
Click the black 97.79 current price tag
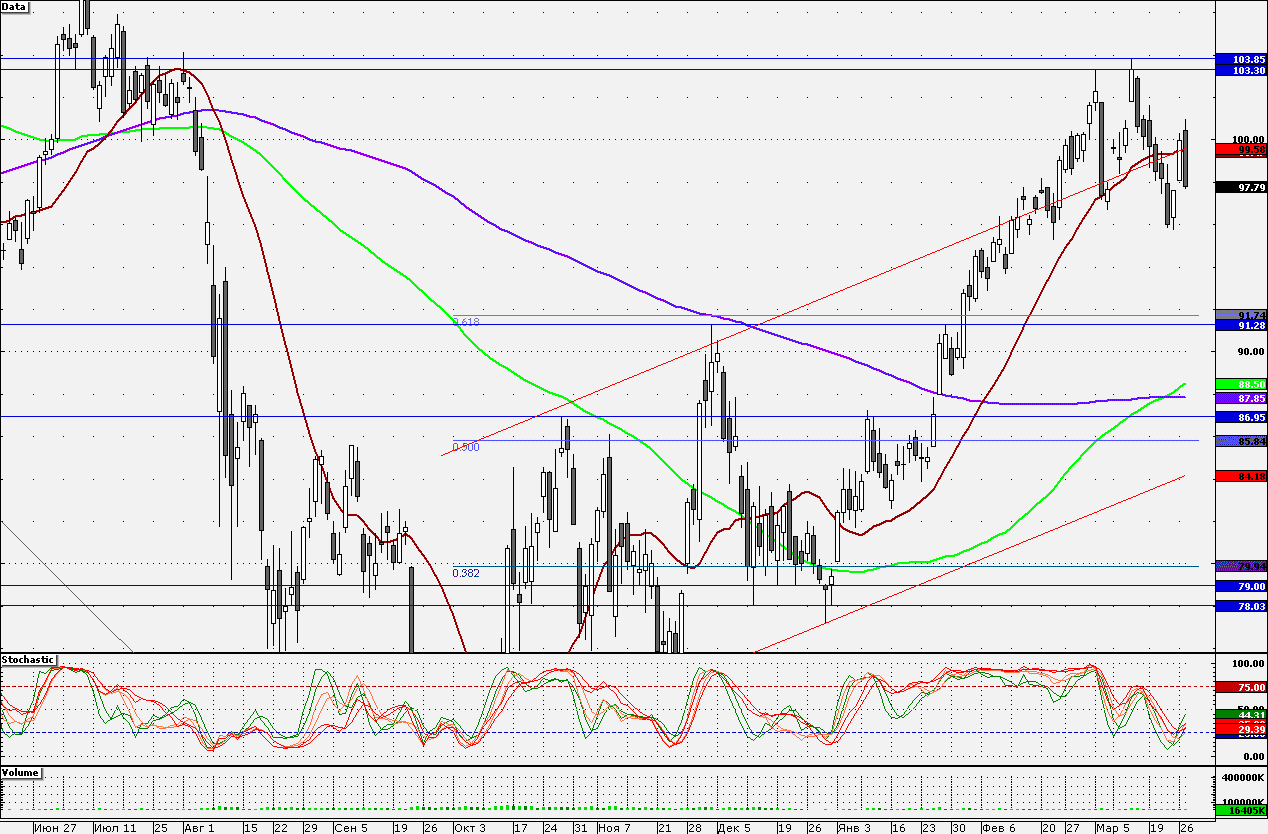tap(1241, 187)
